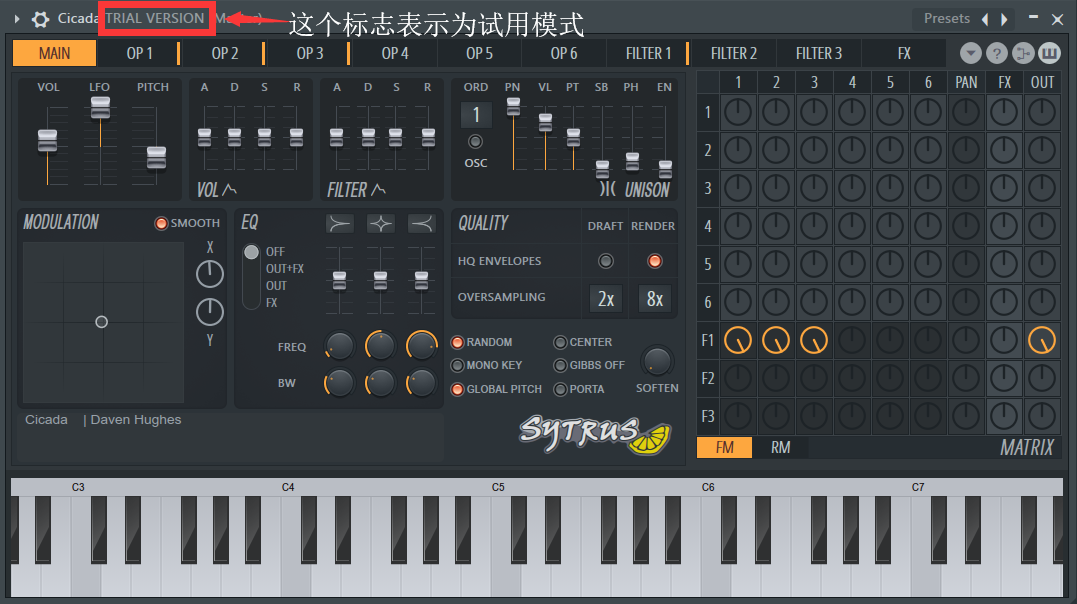
Task: Click the SOFTEN knob
Action: 657,361
